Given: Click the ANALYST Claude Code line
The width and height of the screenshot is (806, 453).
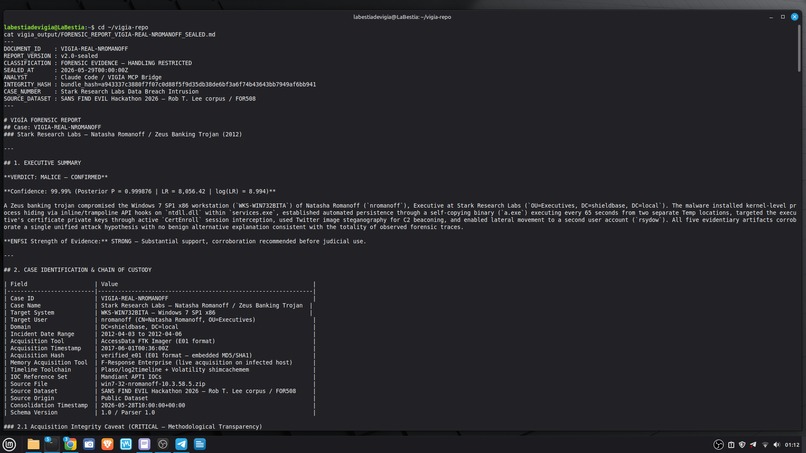Looking at the screenshot, I should tap(82, 78).
